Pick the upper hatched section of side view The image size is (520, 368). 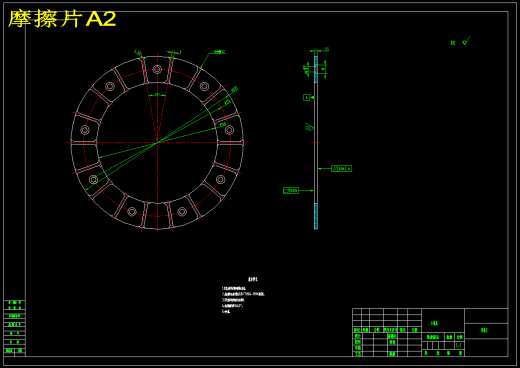click(x=316, y=69)
